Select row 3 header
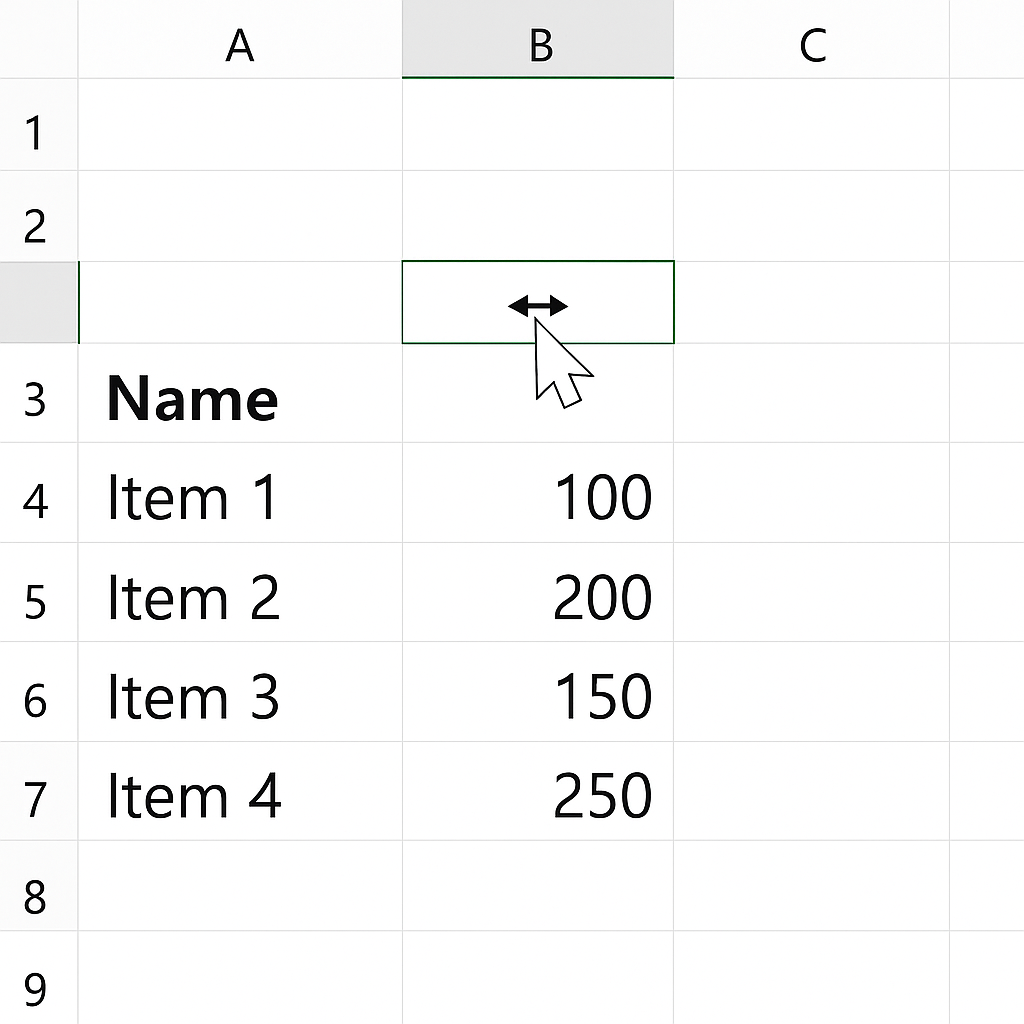 coord(39,393)
